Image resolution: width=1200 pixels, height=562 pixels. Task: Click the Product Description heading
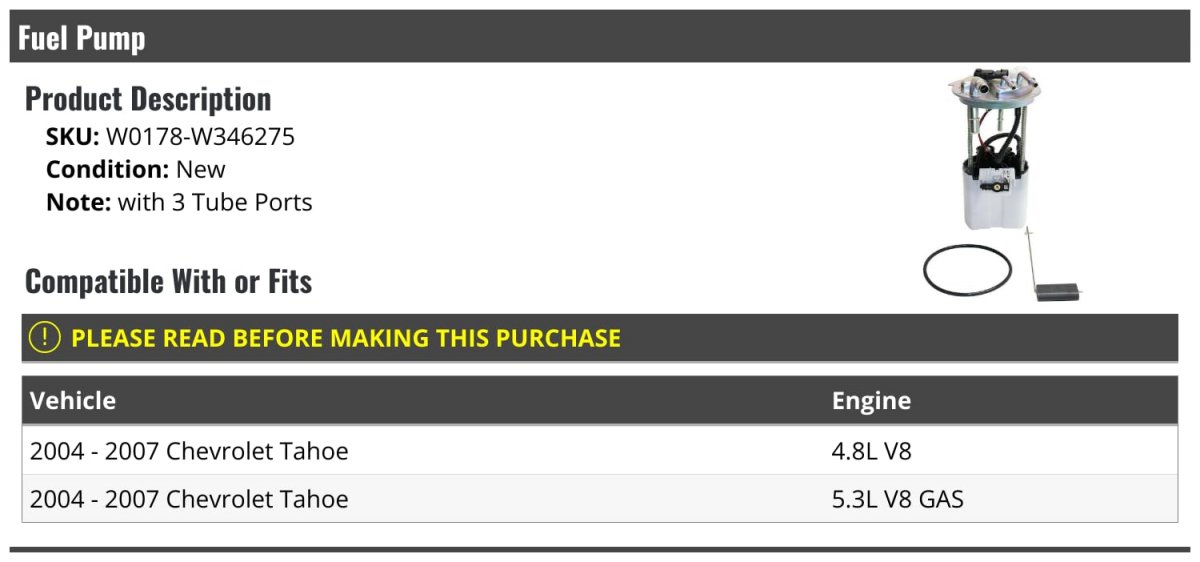(x=148, y=99)
